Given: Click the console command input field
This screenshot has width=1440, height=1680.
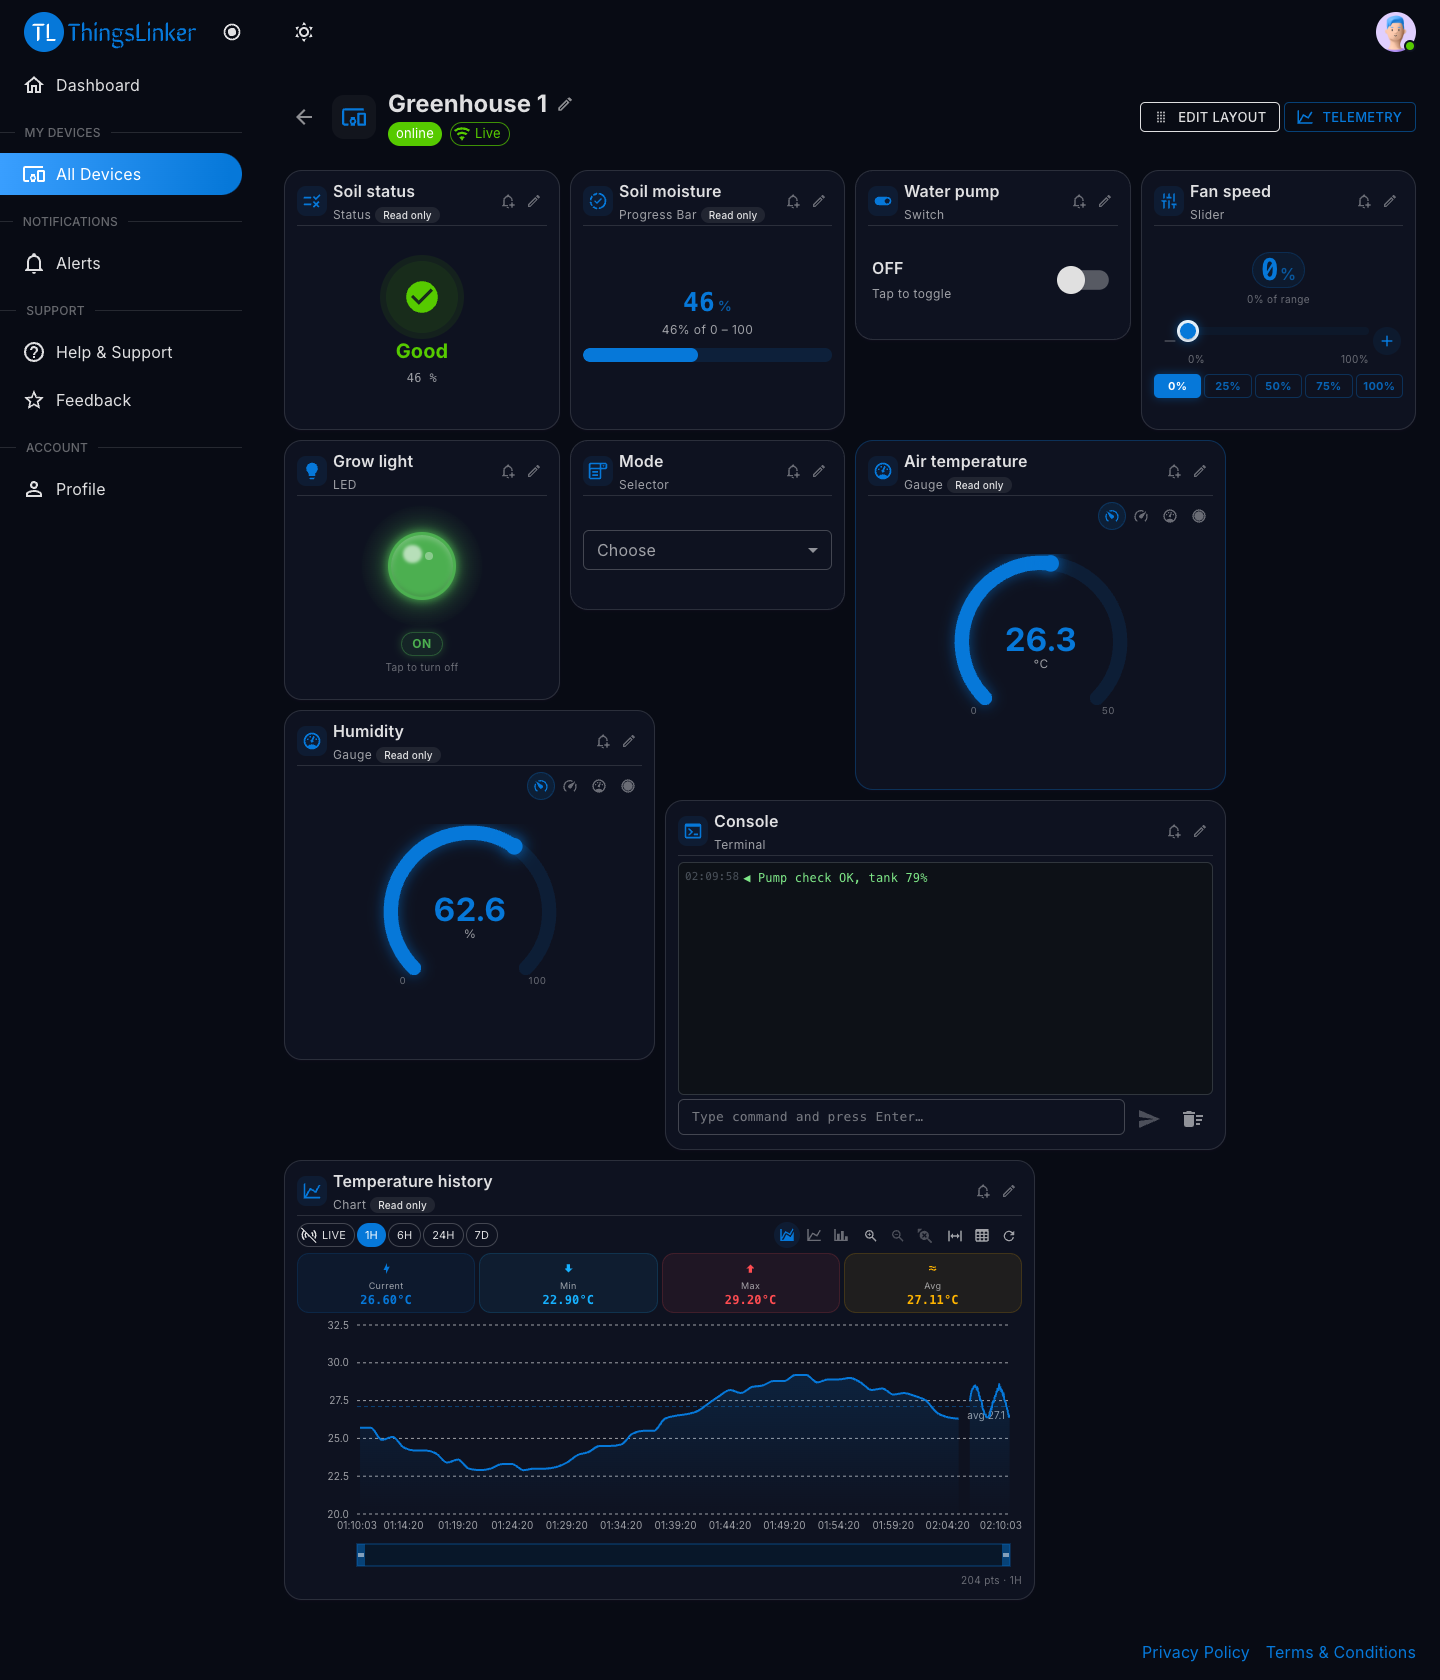Looking at the screenshot, I should click(x=901, y=1117).
